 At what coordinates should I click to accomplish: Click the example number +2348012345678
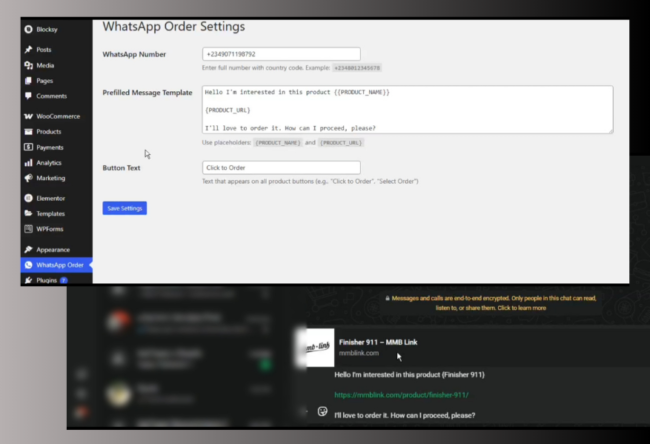point(357,68)
